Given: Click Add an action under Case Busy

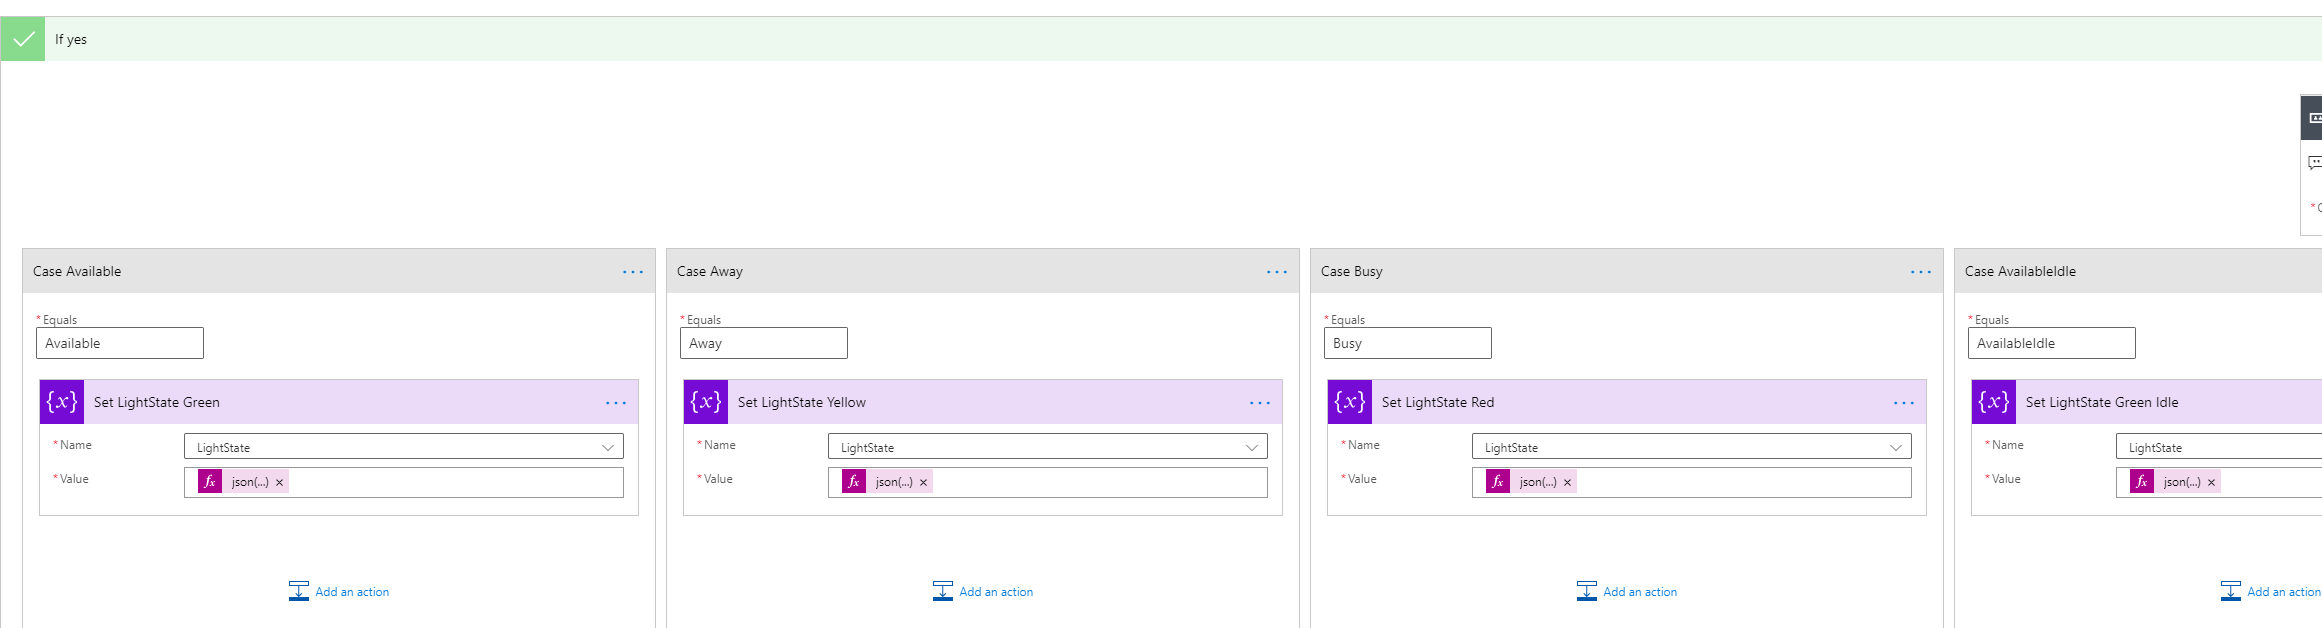Looking at the screenshot, I should coord(1628,592).
